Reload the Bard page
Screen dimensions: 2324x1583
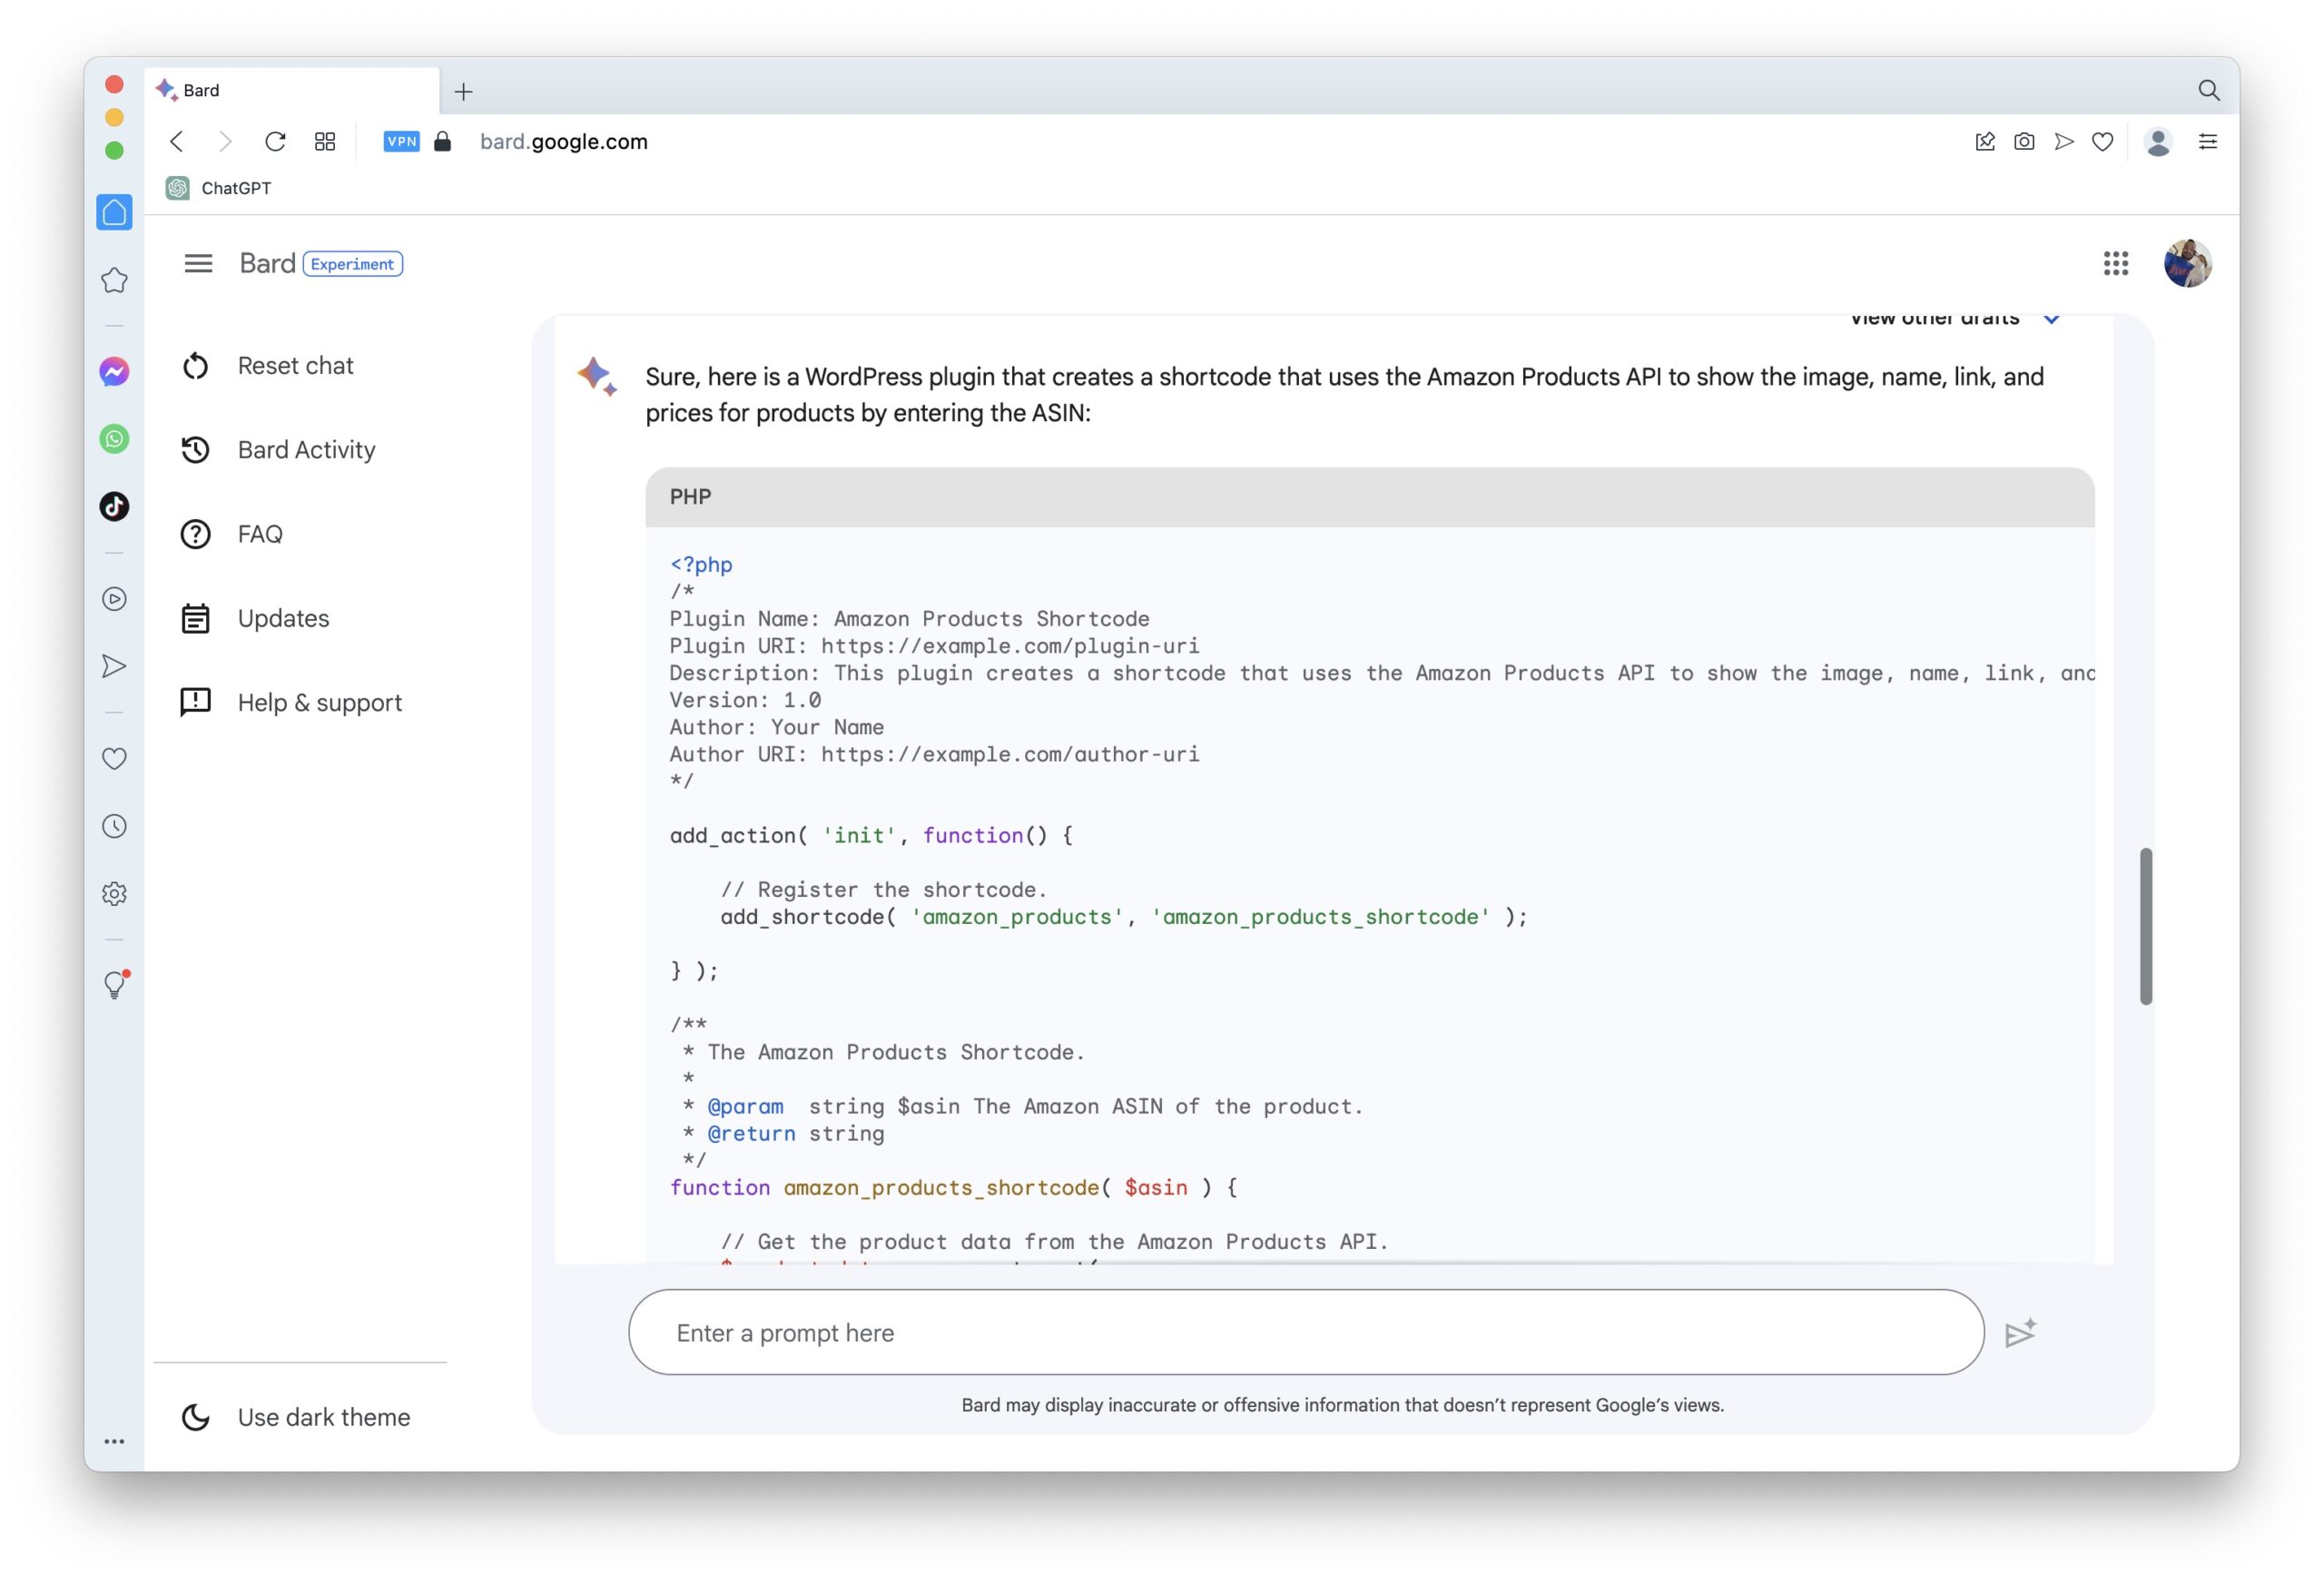(x=275, y=142)
